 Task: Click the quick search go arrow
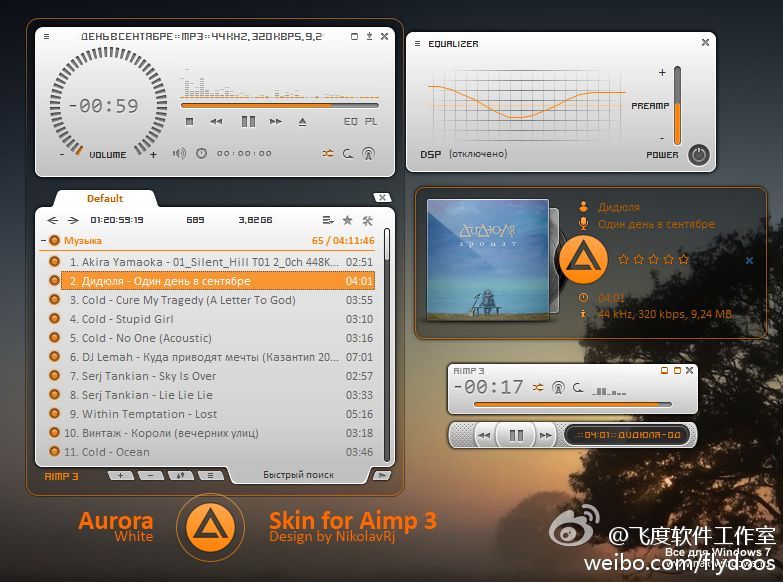[382, 475]
